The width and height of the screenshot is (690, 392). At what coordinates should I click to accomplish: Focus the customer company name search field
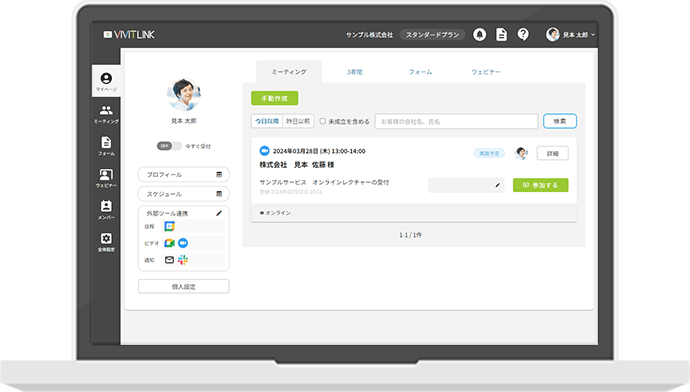pos(456,121)
